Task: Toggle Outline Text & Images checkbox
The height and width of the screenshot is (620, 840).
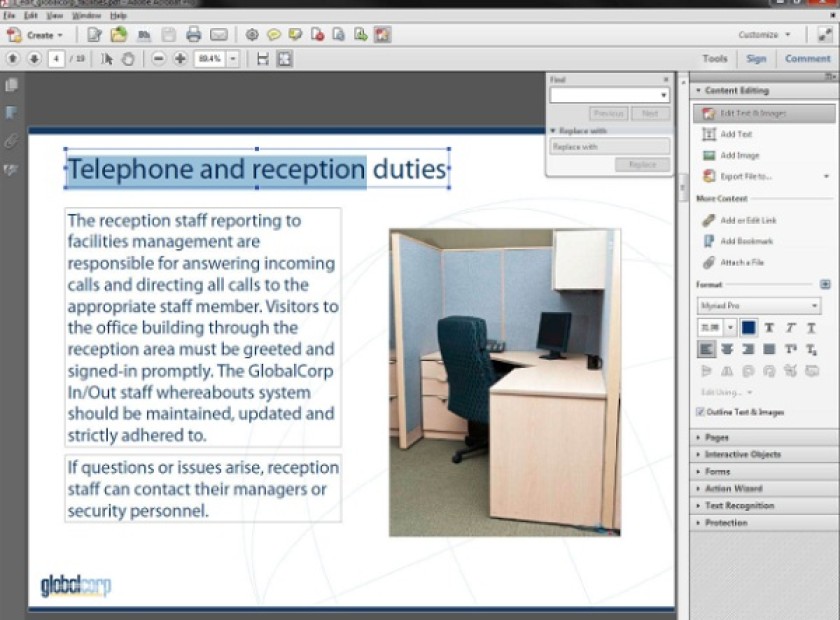Action: (x=700, y=412)
